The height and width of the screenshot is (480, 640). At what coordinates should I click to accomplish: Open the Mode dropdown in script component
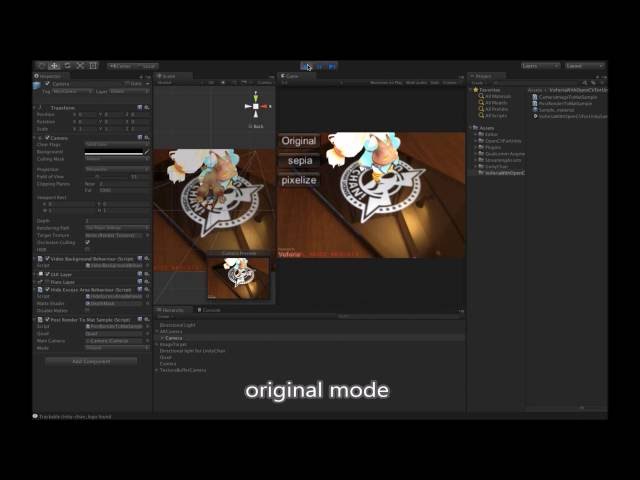click(117, 348)
